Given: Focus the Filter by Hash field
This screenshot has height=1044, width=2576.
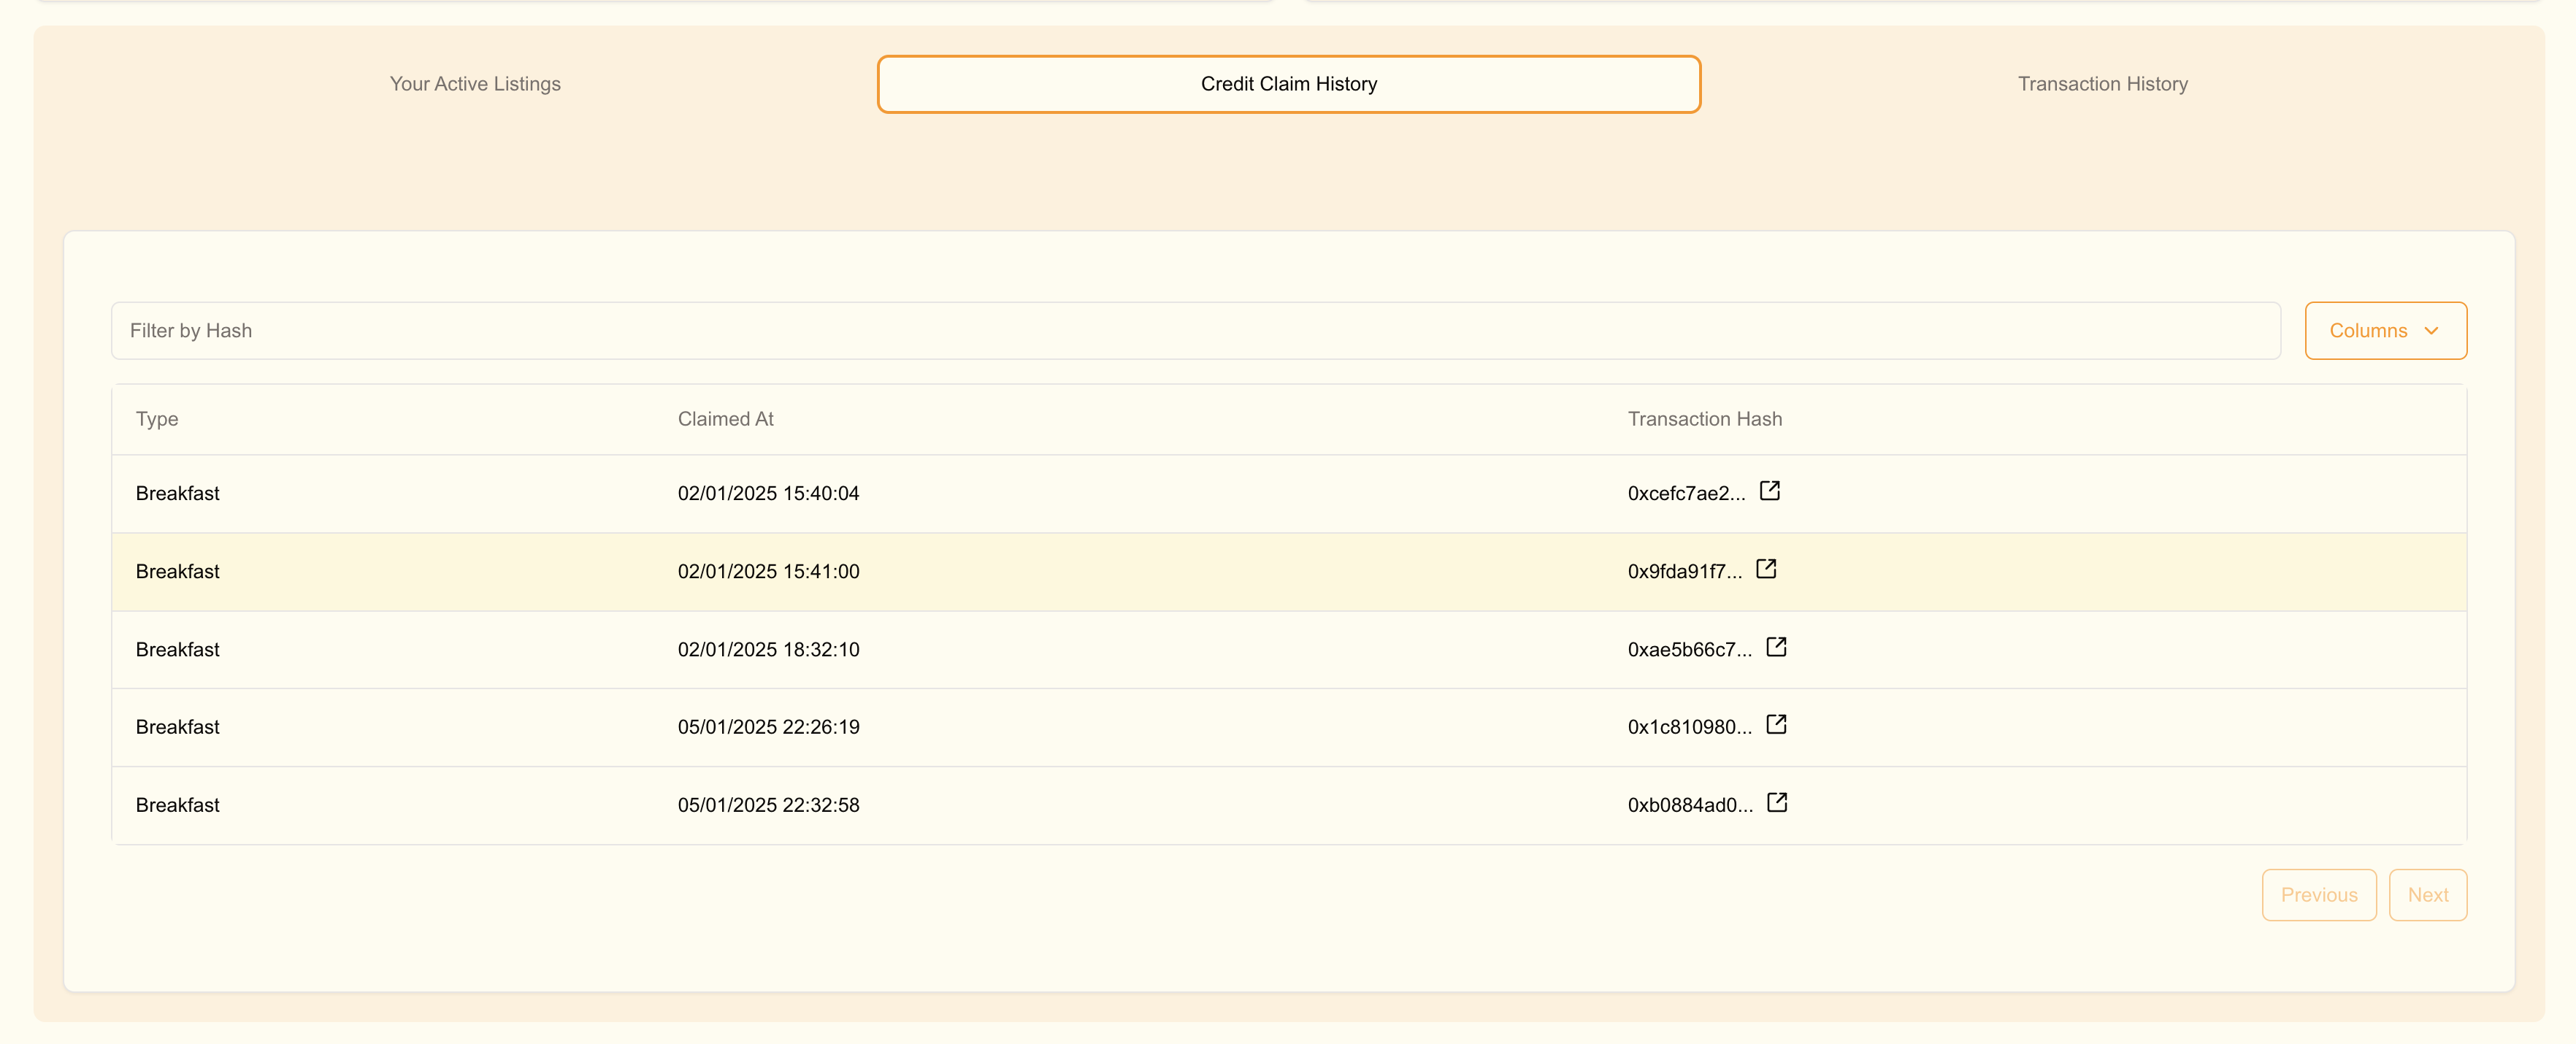Looking at the screenshot, I should click(1195, 331).
